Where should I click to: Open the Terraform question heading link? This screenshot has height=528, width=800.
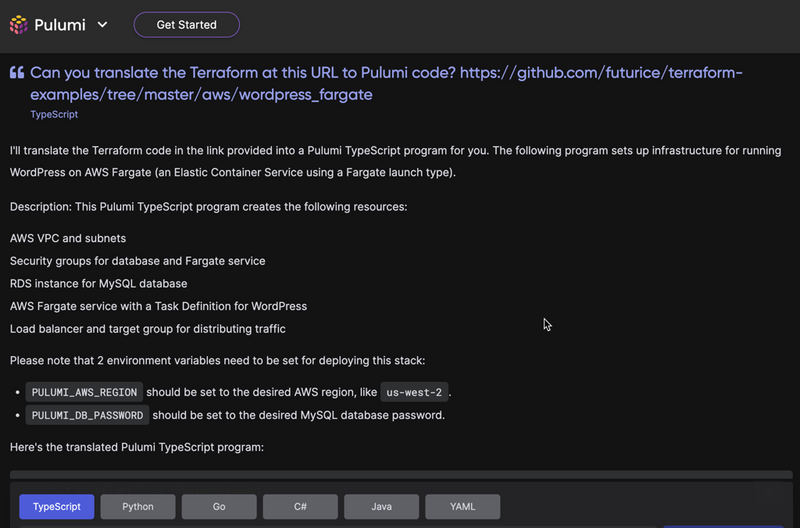pos(386,84)
